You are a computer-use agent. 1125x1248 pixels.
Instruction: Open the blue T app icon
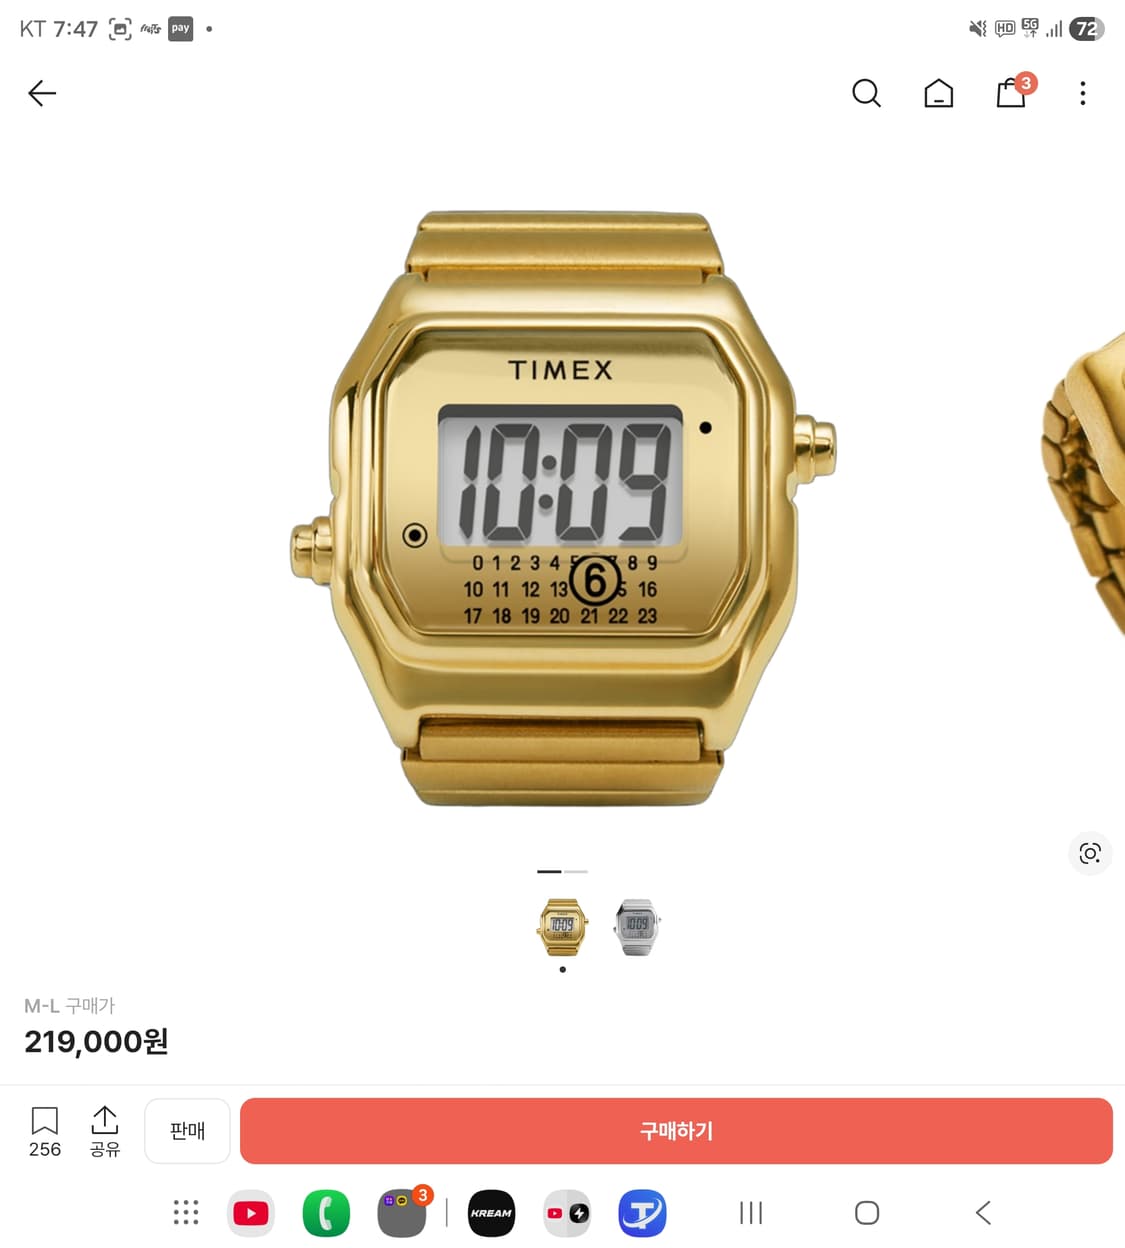642,1213
